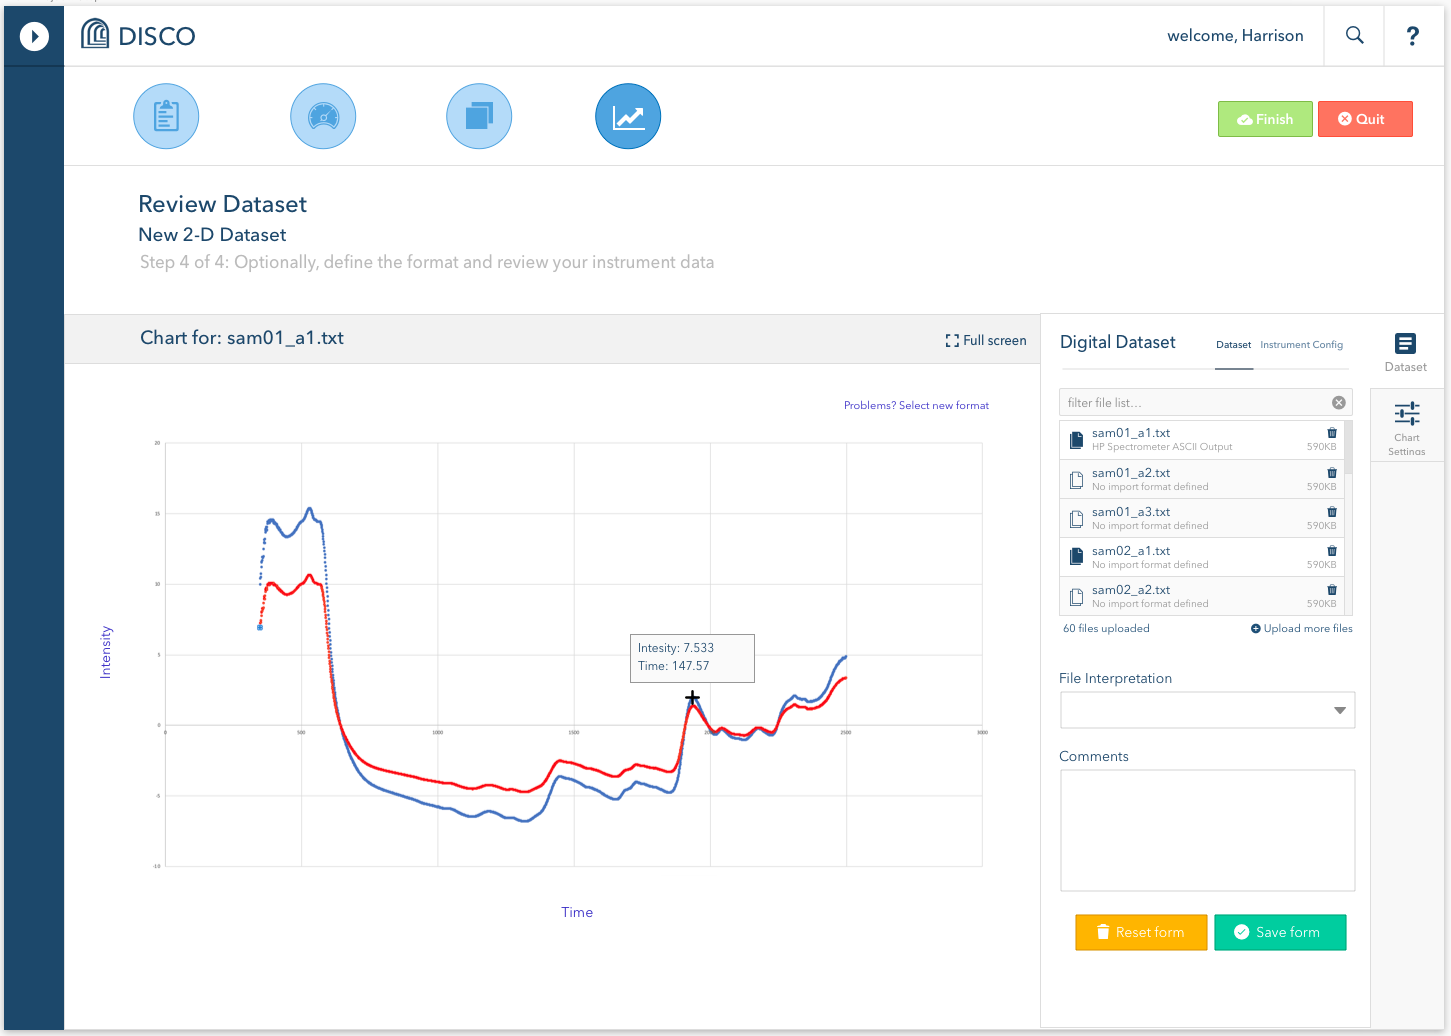Image resolution: width=1451 pixels, height=1036 pixels.
Task: Delete sam02_a1.txt from the file list
Action: (1331, 550)
